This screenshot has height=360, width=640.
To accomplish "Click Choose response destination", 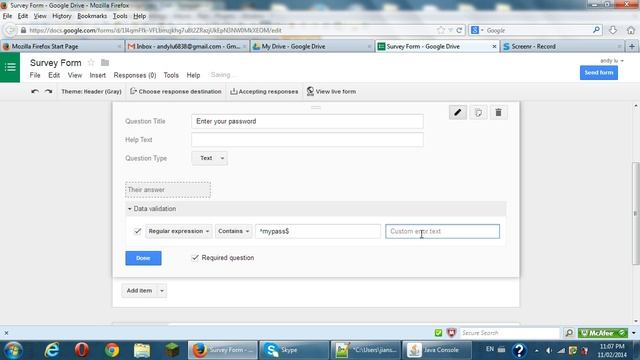I will coord(176,91).
